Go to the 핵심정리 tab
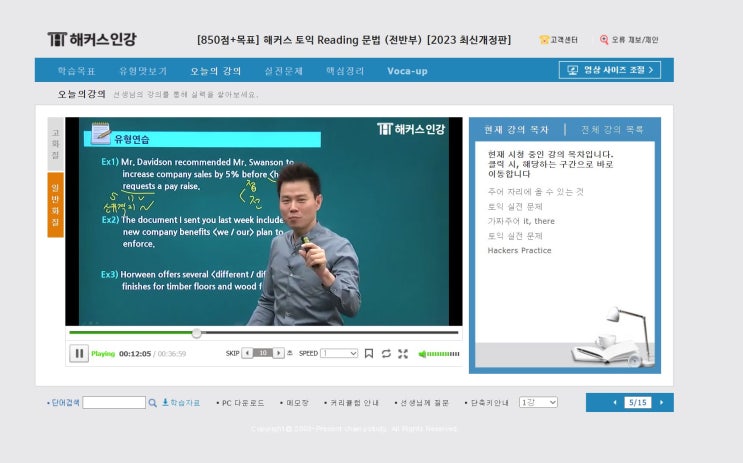 click(345, 71)
